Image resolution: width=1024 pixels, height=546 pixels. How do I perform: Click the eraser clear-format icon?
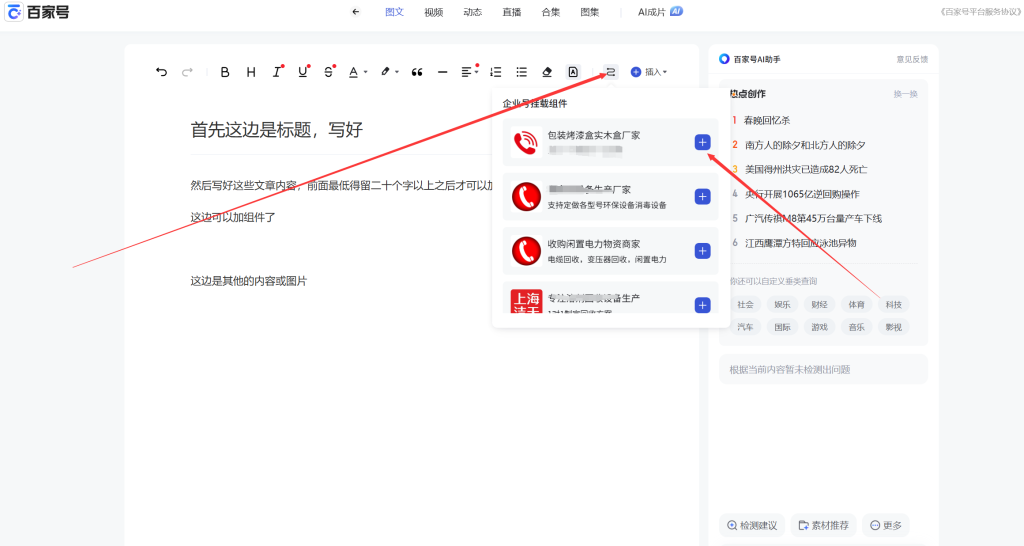pos(546,72)
